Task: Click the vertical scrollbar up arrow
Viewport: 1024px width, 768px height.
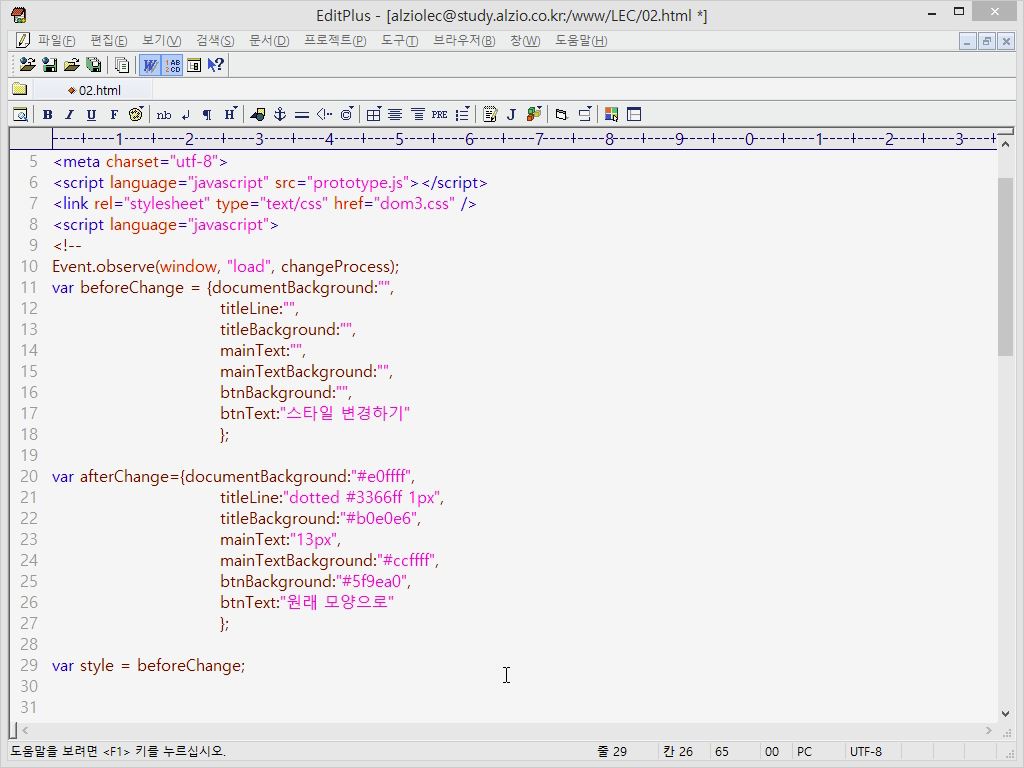Action: [x=1005, y=143]
